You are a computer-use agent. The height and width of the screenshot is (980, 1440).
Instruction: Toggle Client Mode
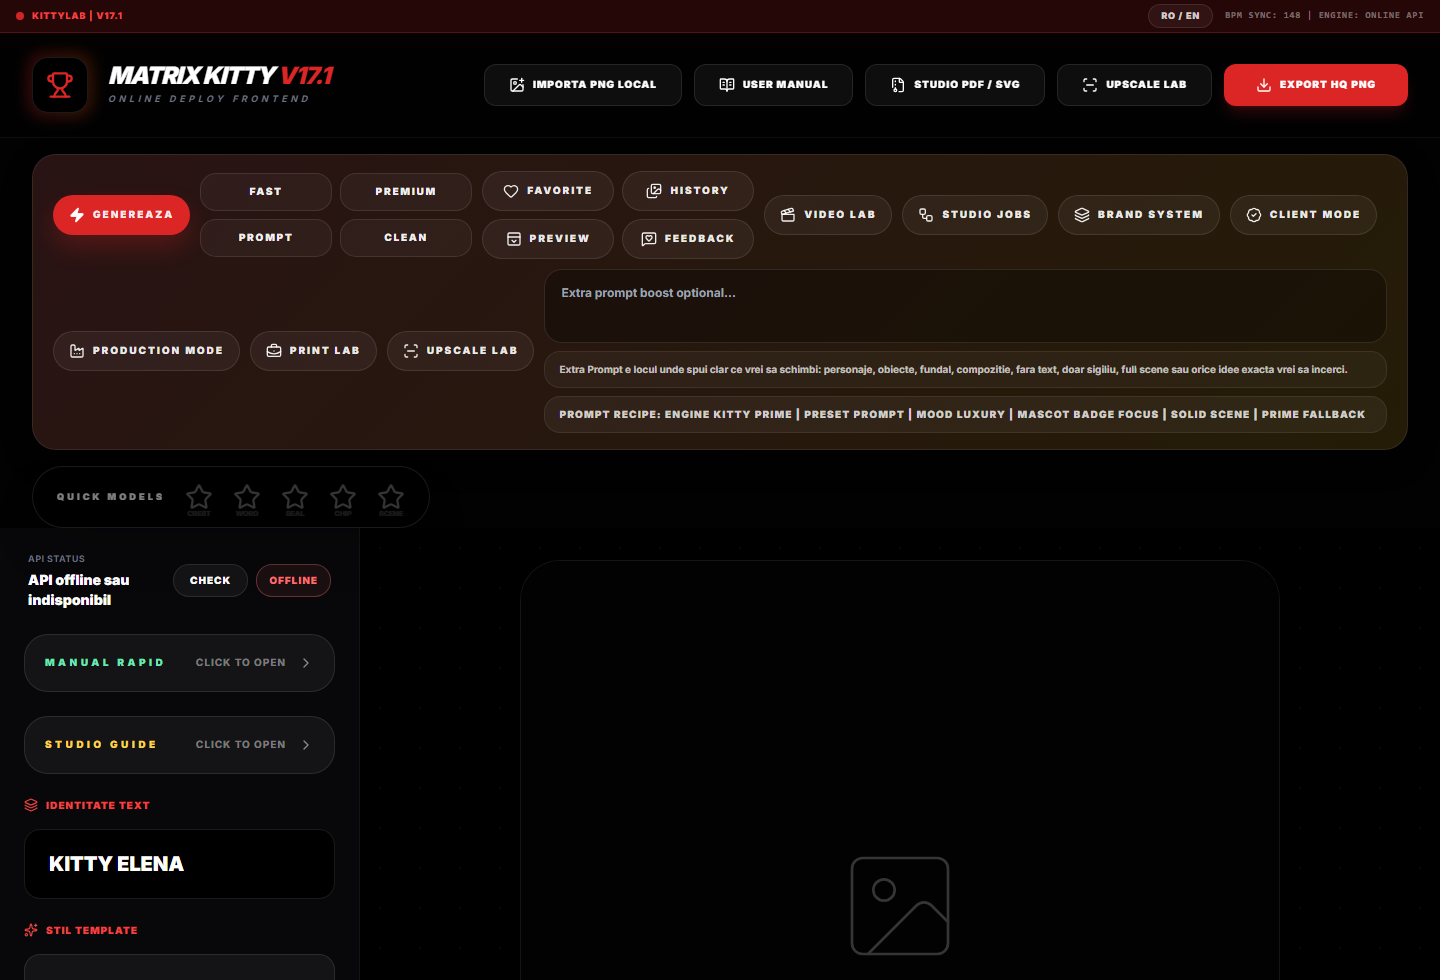pos(1304,215)
